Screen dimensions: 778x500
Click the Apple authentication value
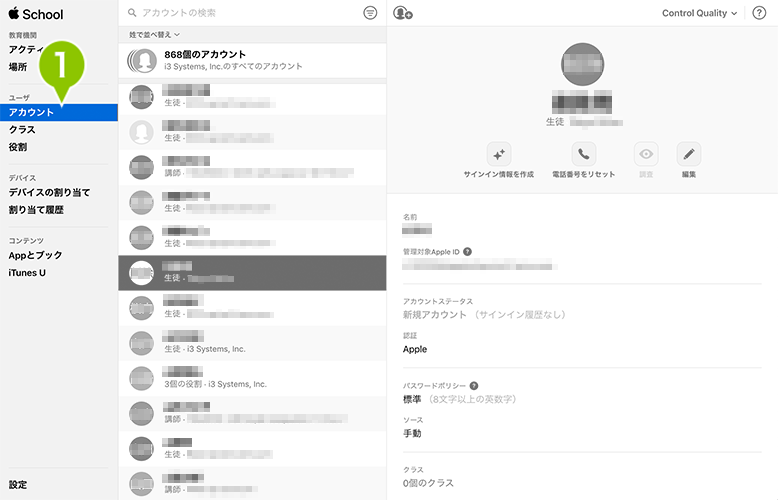pos(415,349)
